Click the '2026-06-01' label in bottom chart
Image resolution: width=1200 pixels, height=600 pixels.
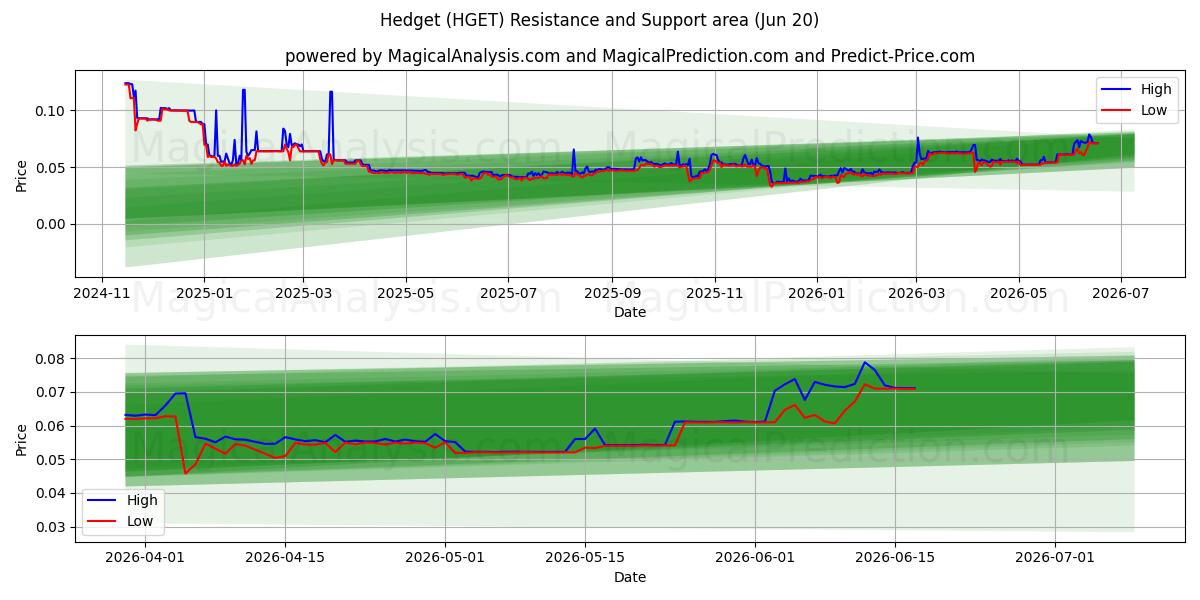pos(755,559)
